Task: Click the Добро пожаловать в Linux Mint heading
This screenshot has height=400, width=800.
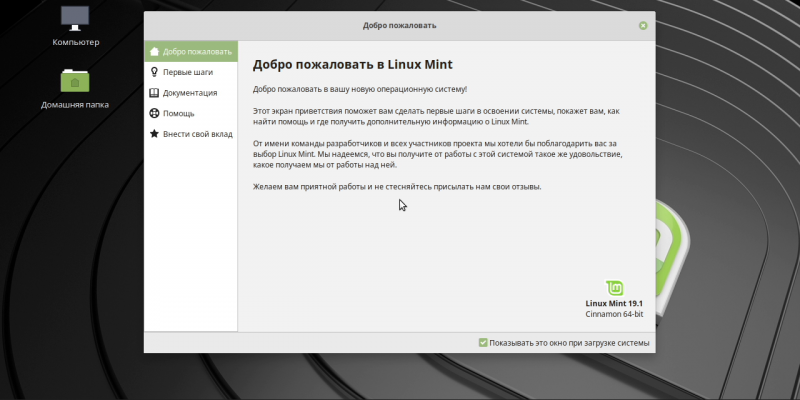Action: [352, 66]
